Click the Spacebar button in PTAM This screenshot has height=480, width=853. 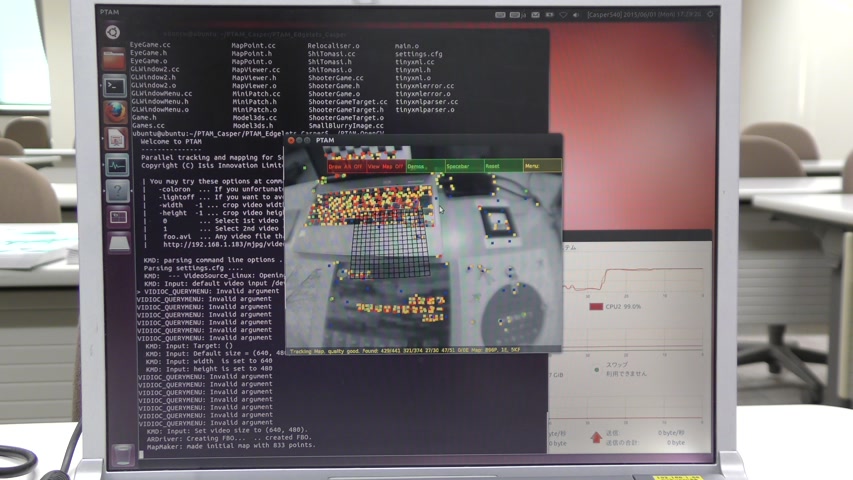click(464, 166)
